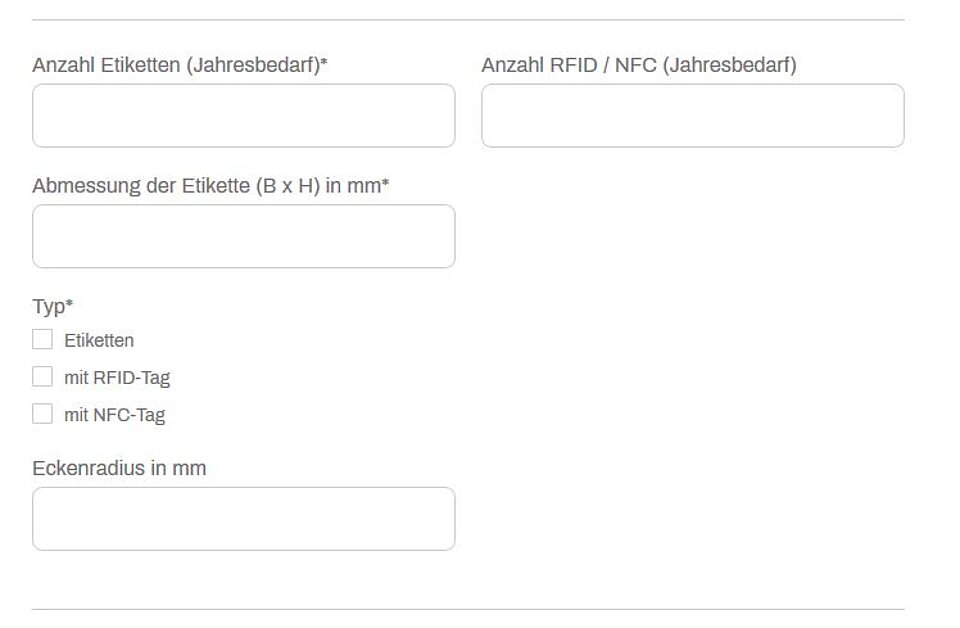Click the Abmessung der Etikette label text
The width and height of the screenshot is (960, 628).
point(206,186)
